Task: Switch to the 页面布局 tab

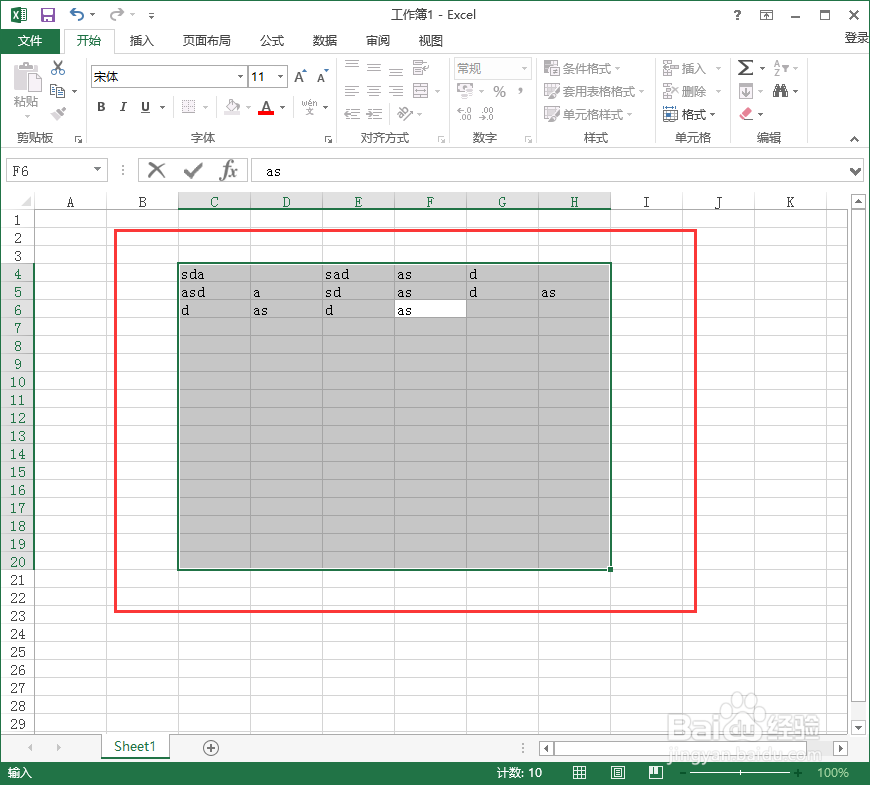Action: click(x=206, y=40)
